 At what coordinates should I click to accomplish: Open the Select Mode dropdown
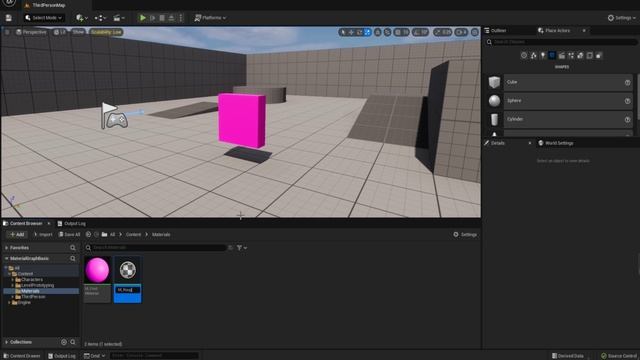(44, 18)
